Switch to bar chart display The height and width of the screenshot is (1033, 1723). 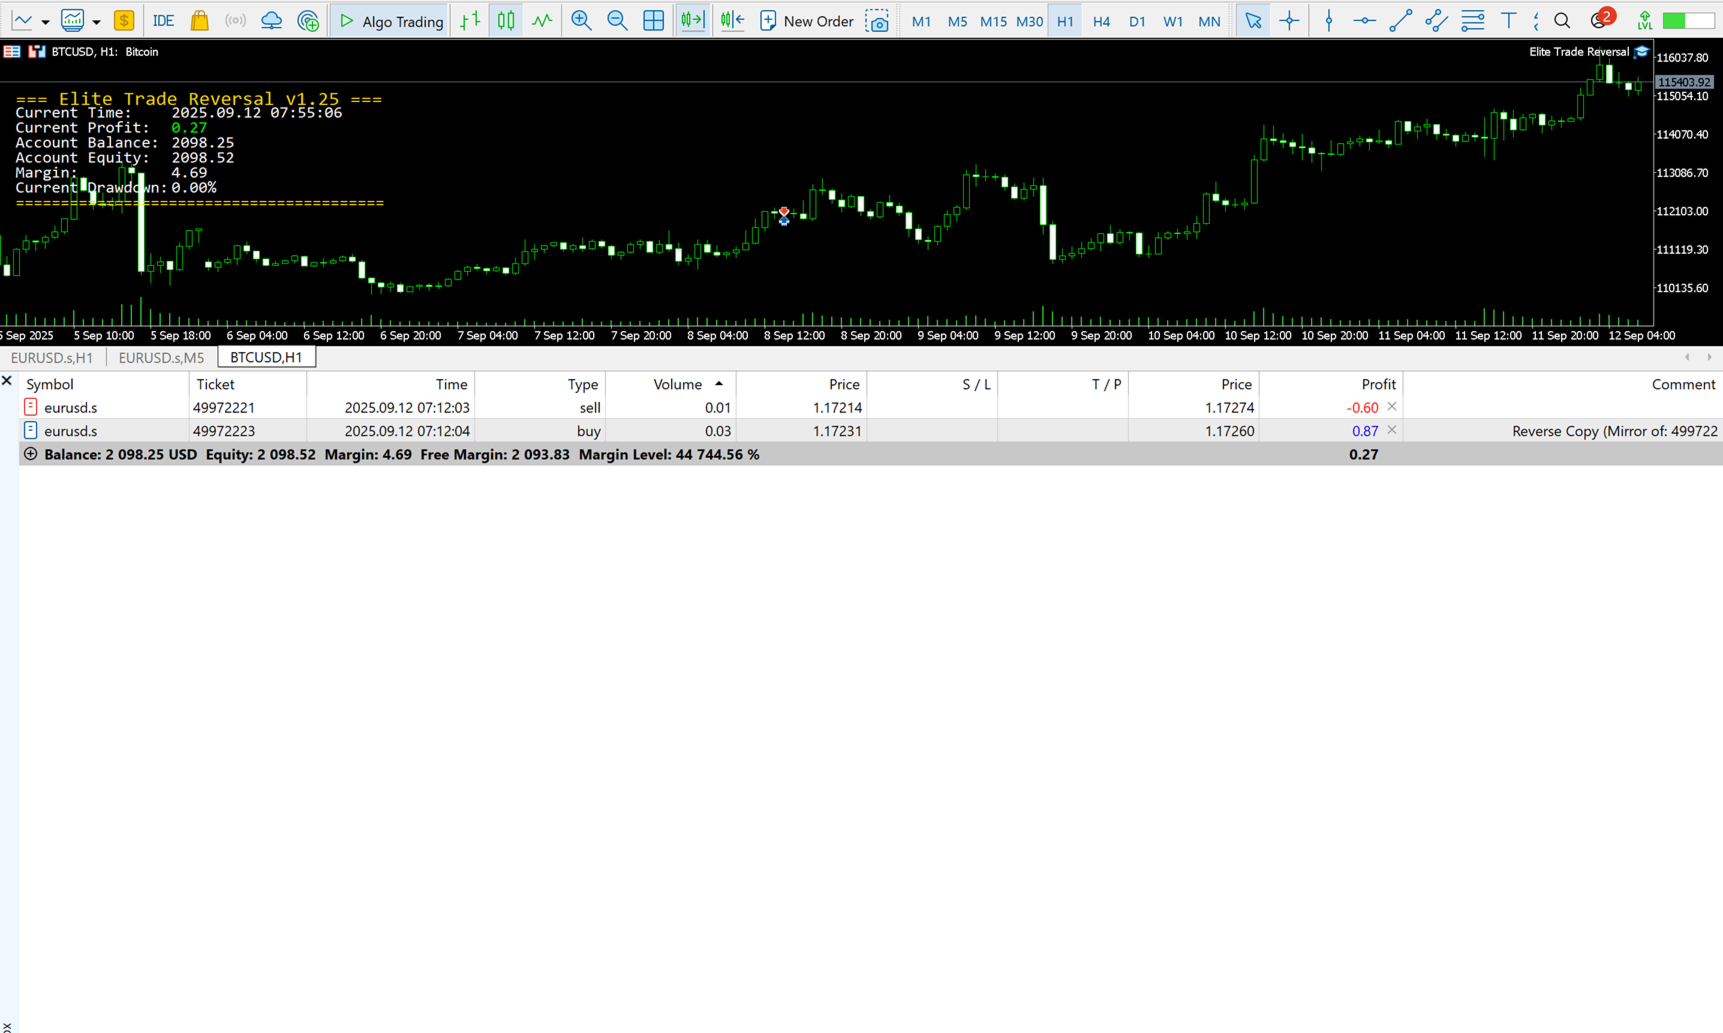coord(470,20)
